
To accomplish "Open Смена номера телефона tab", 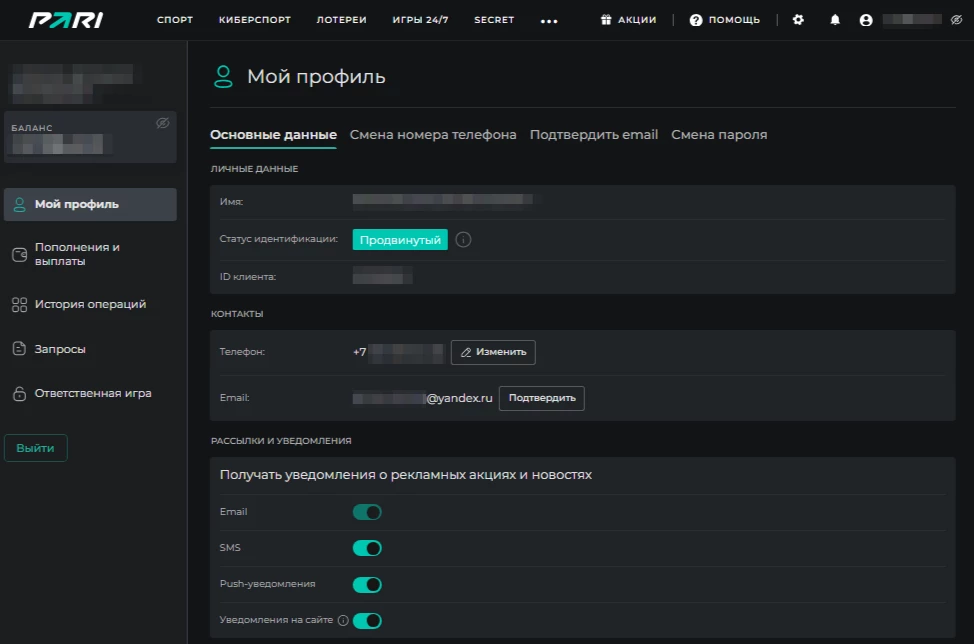I will point(433,135).
